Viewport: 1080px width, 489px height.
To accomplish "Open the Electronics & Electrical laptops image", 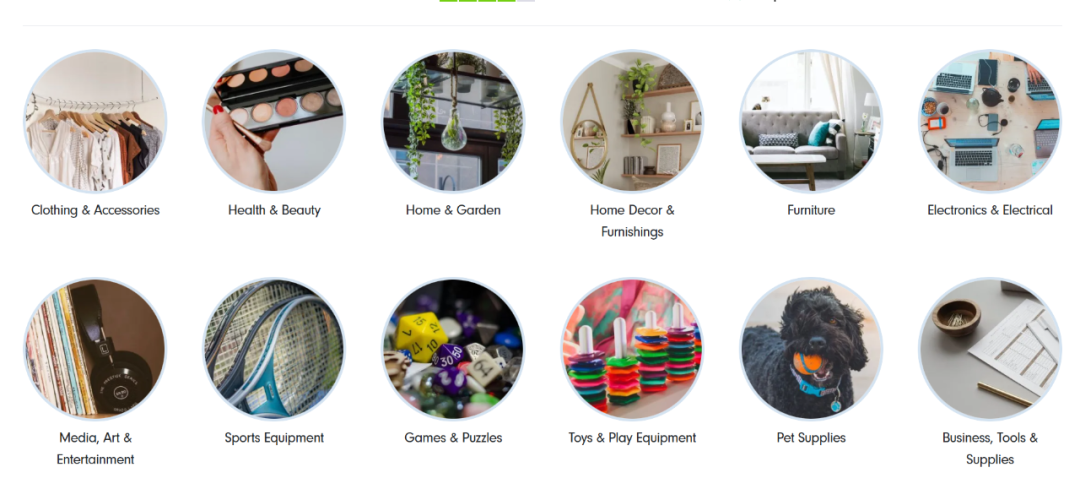I will 990,121.
